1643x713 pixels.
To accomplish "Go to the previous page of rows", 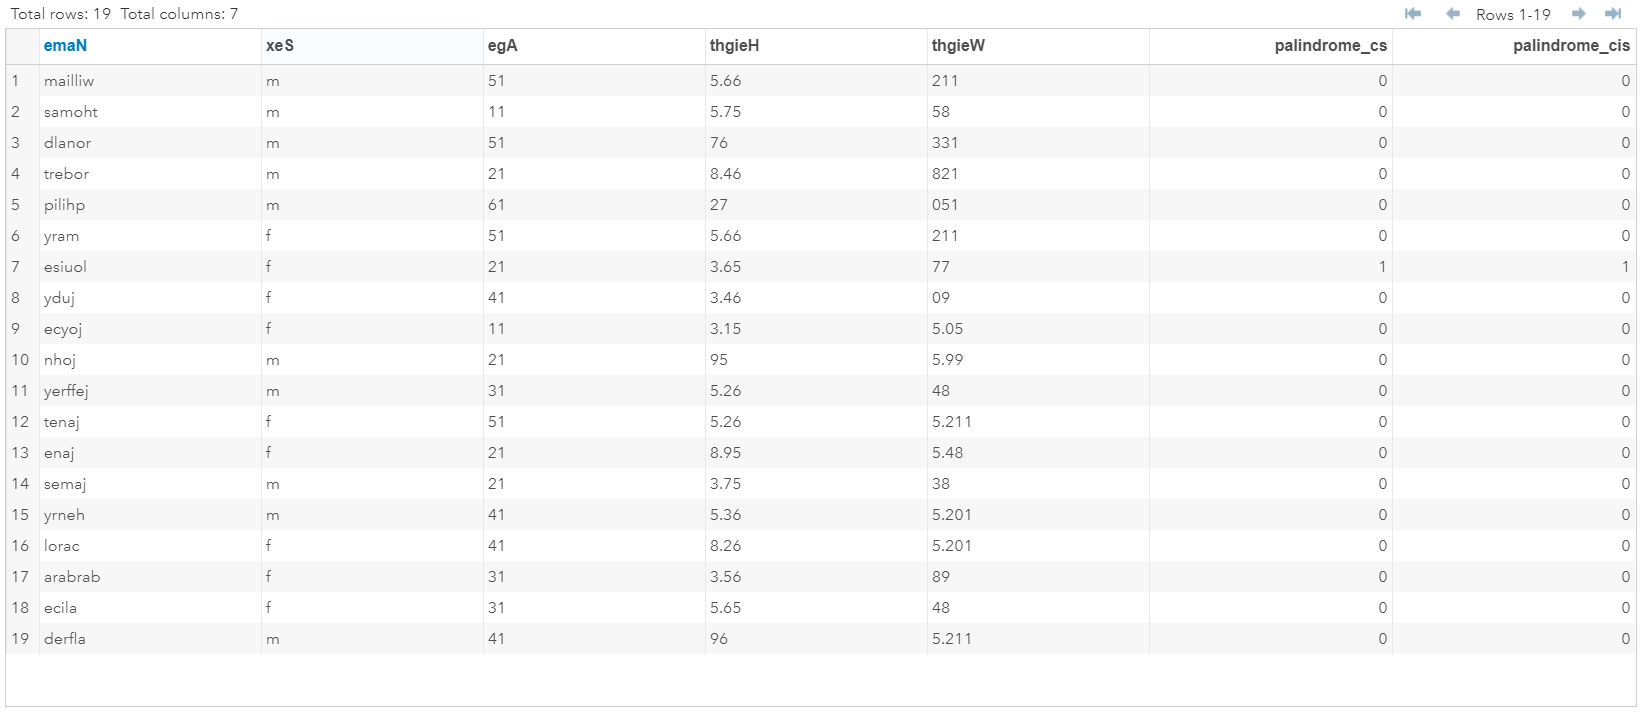I will point(1452,14).
